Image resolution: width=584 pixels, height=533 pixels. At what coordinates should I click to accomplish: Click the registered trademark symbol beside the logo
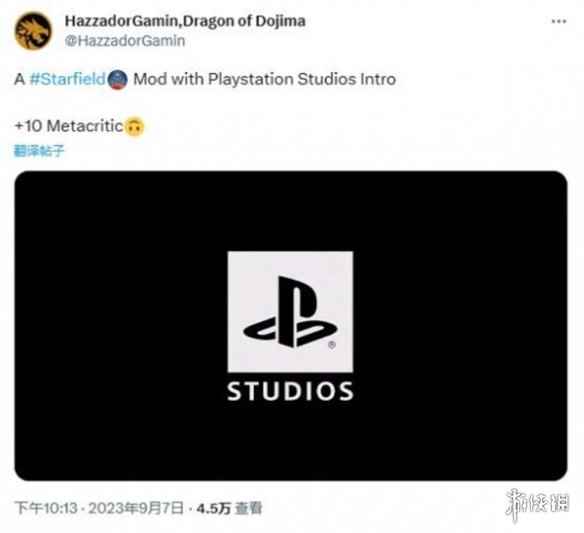click(332, 345)
